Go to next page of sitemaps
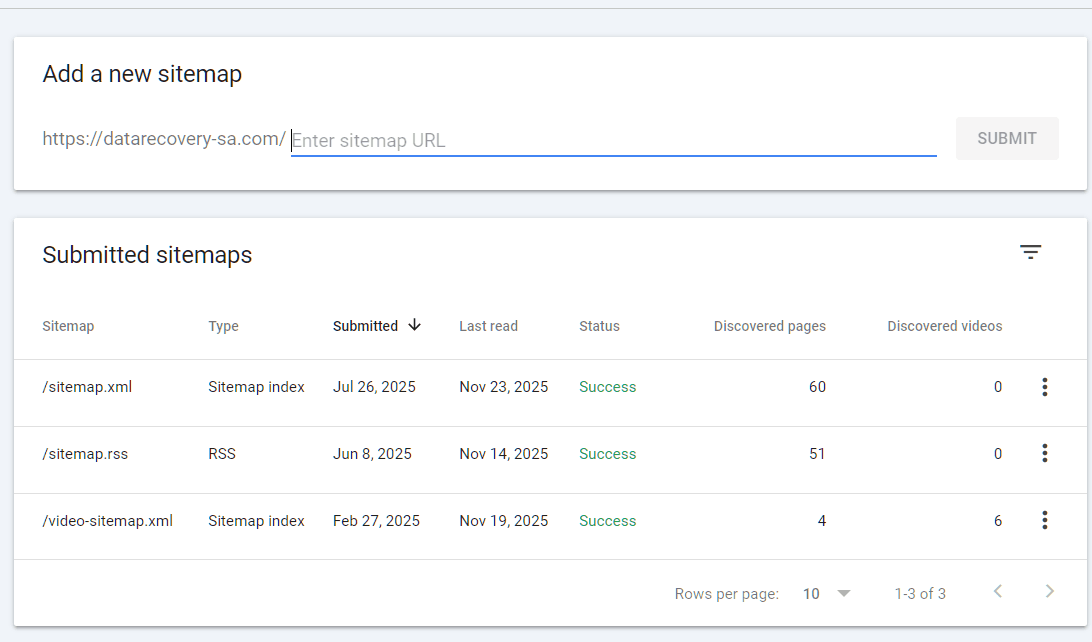Image resolution: width=1092 pixels, height=642 pixels. coord(1049,592)
